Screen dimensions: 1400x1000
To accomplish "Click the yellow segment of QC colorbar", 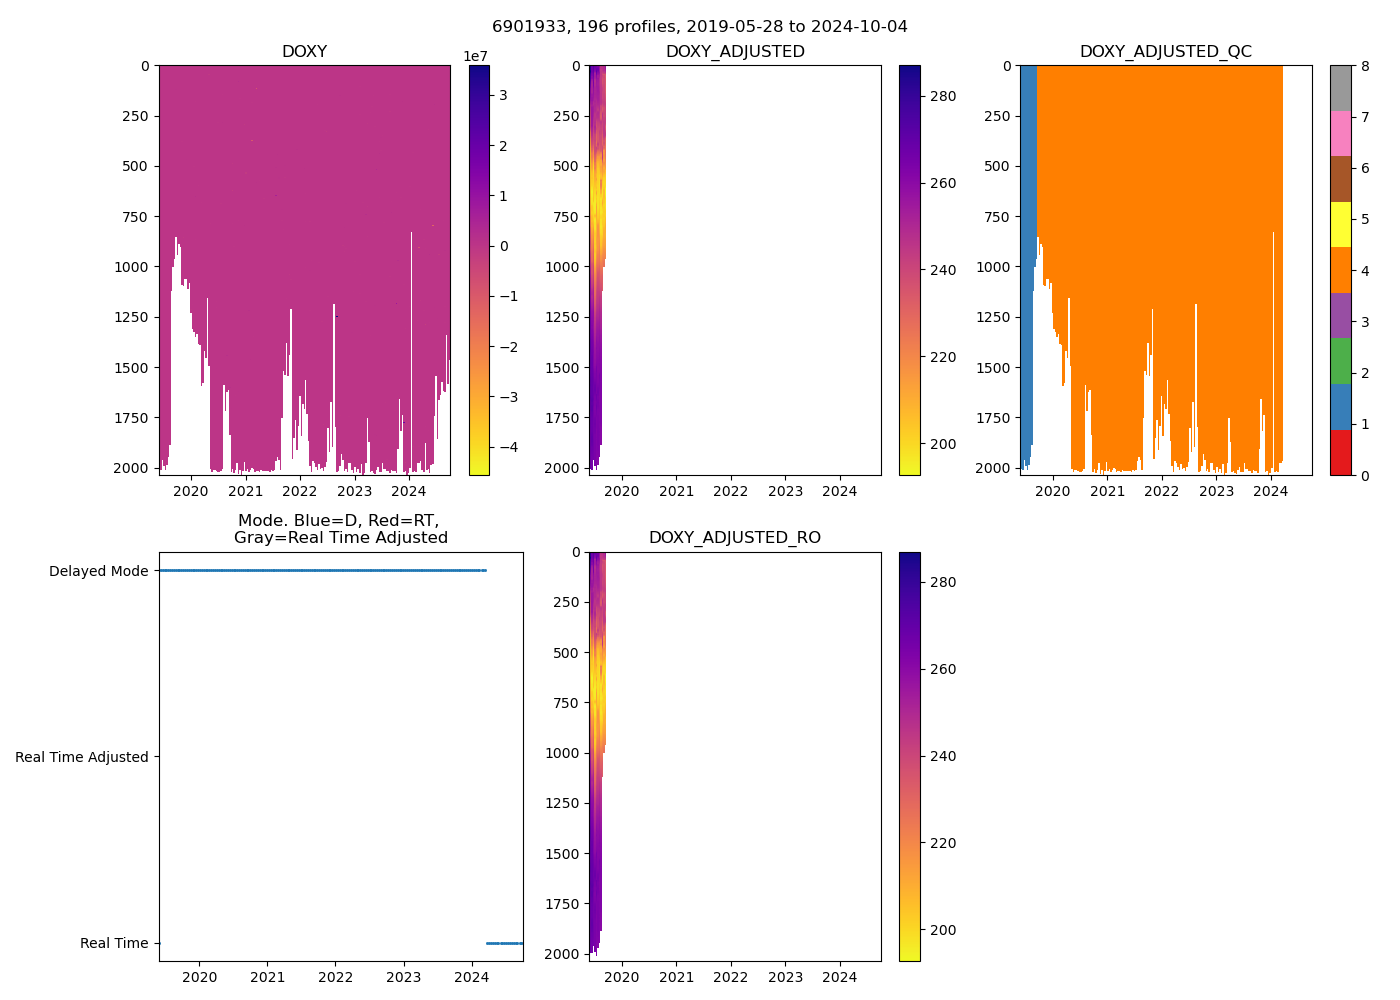I will point(1340,224).
